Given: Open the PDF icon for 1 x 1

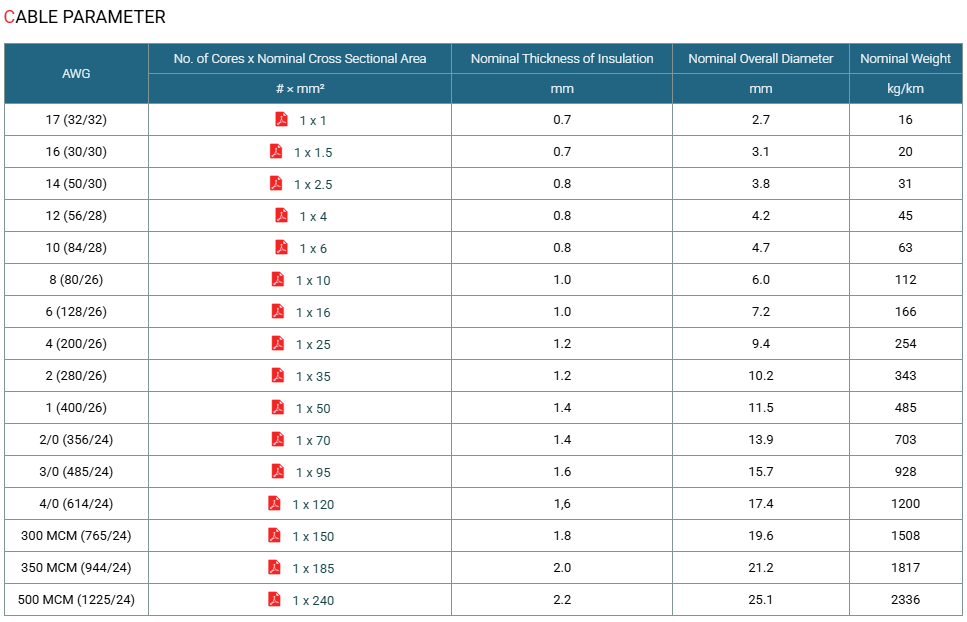Looking at the screenshot, I should (281, 119).
